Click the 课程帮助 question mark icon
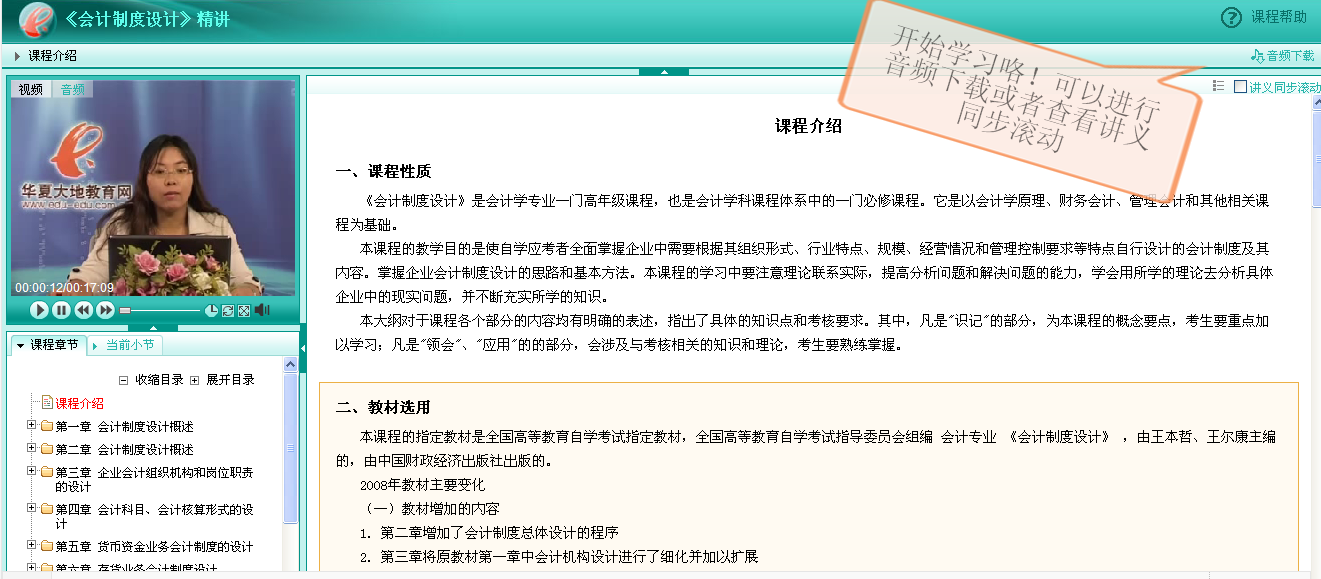The image size is (1321, 579). (x=1231, y=17)
